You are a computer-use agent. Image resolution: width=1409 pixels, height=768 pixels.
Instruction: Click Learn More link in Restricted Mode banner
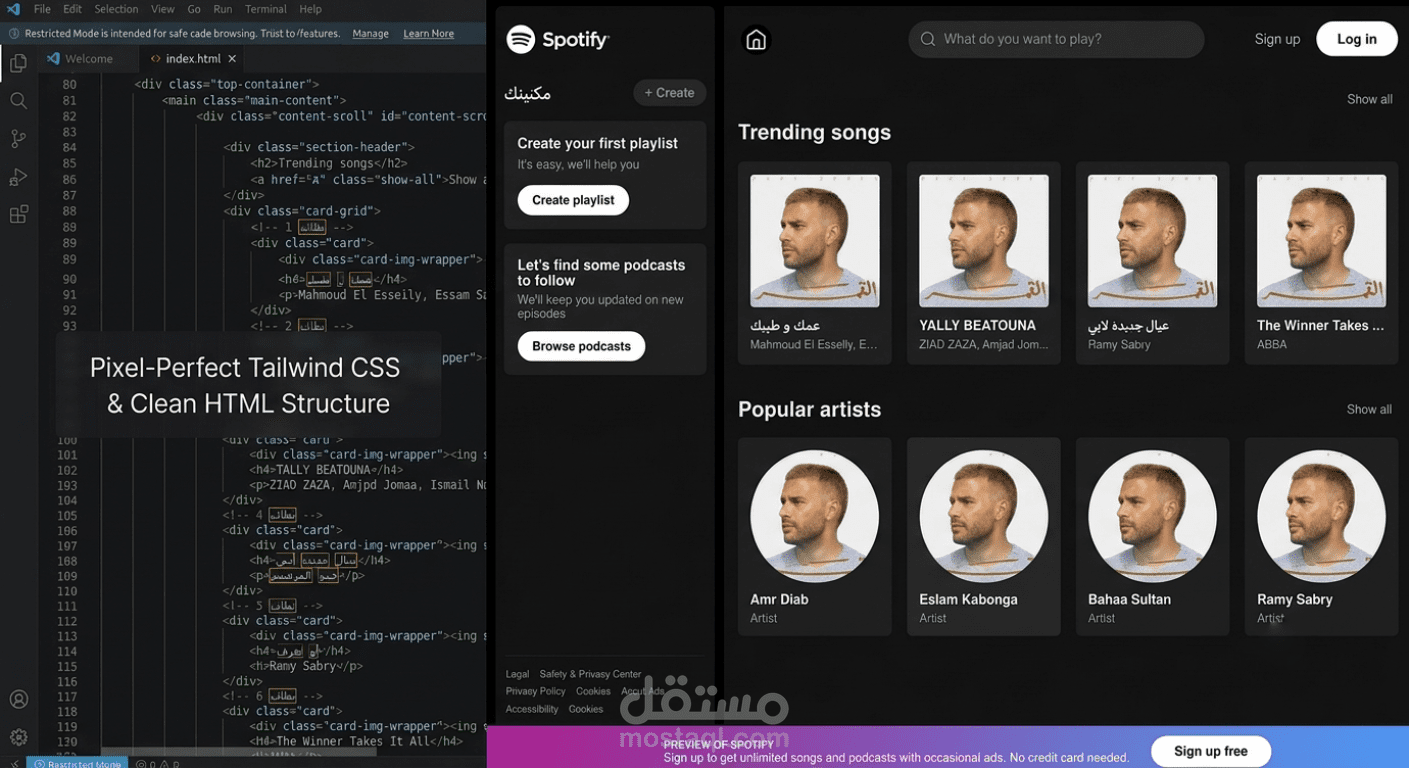pos(428,33)
